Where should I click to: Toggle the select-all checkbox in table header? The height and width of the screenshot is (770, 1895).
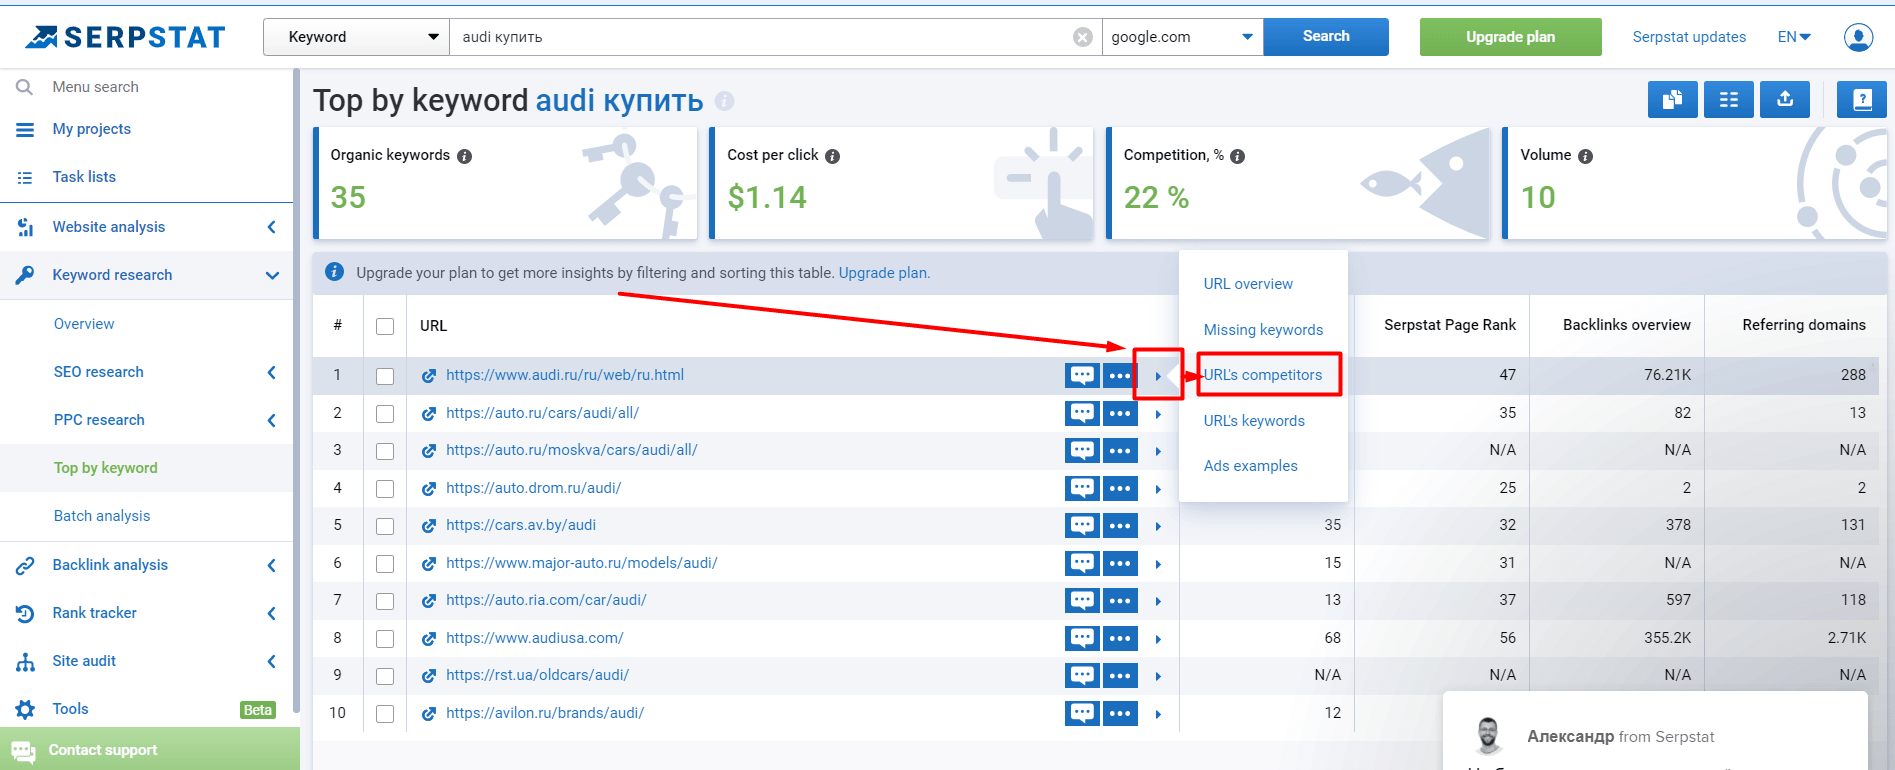tap(385, 326)
